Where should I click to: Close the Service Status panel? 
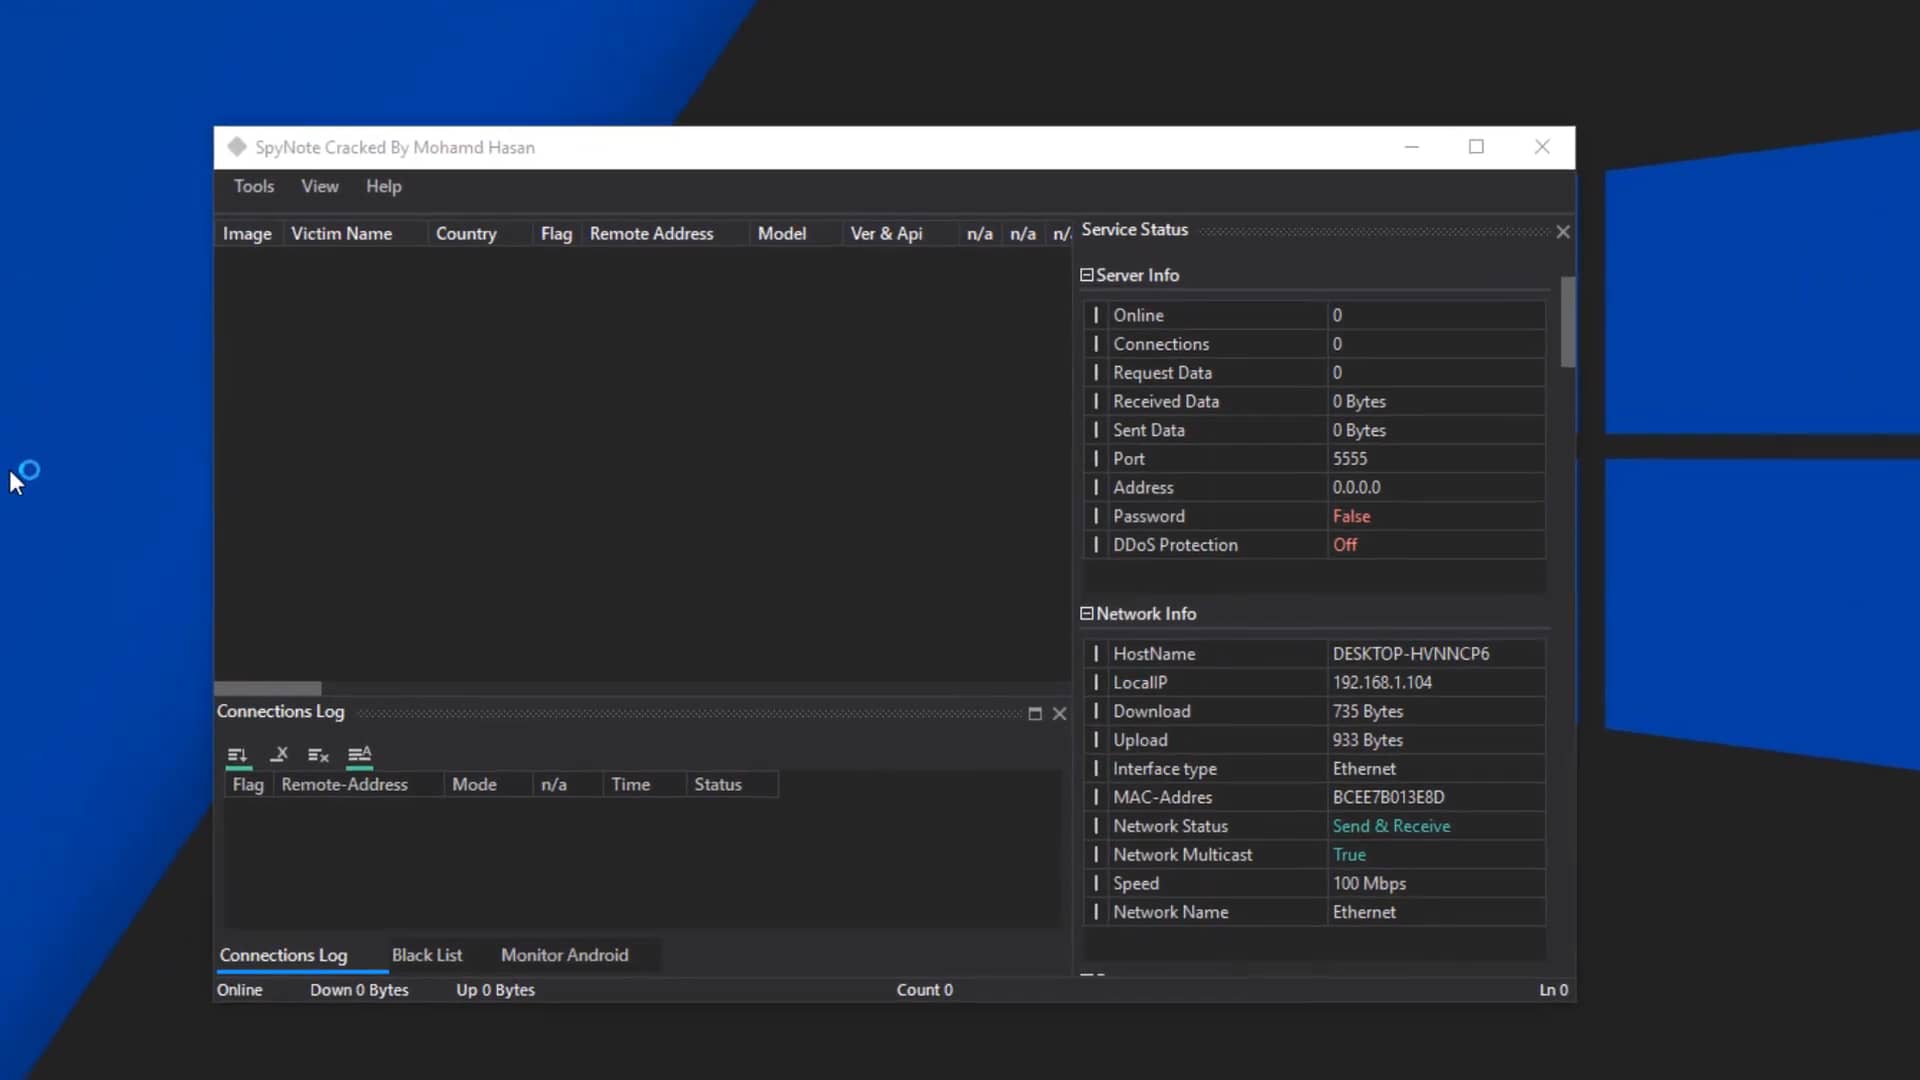pos(1563,231)
